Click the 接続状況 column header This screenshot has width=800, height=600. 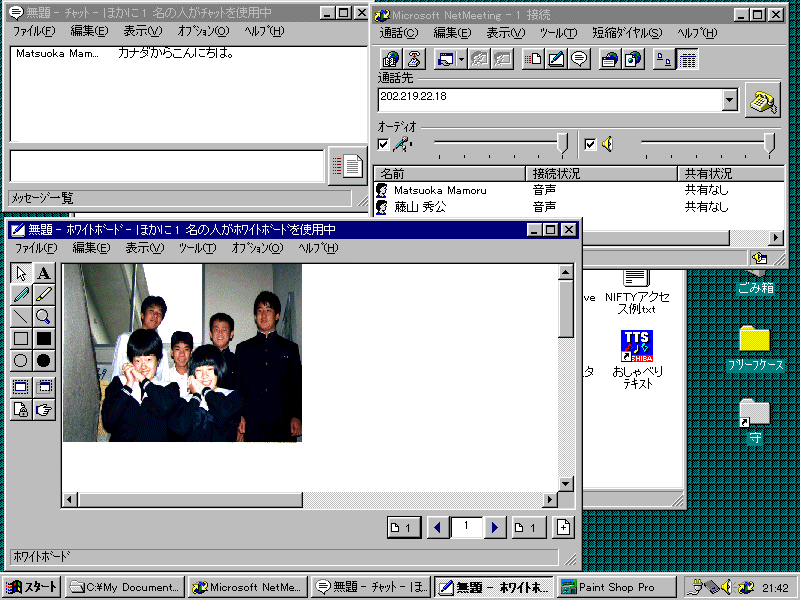click(601, 173)
